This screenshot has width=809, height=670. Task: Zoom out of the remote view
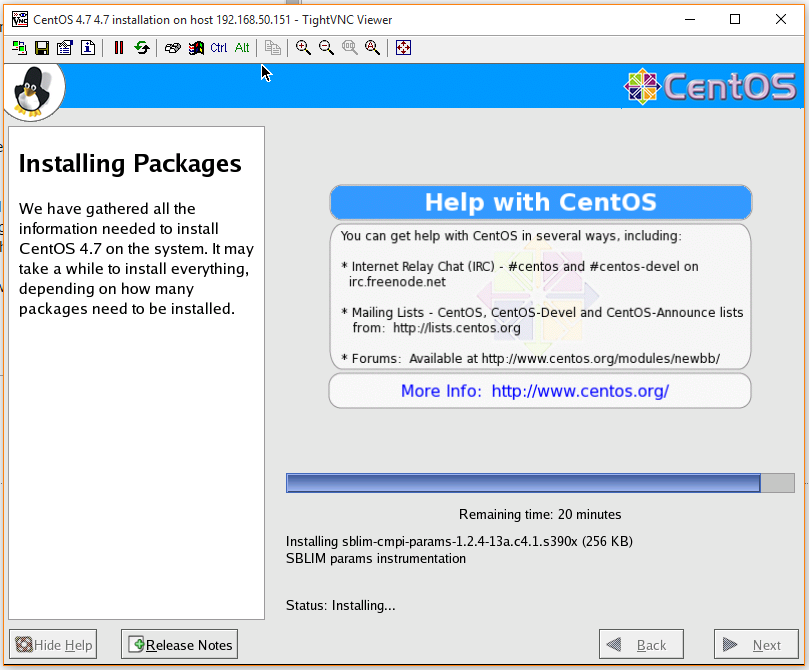(x=326, y=48)
